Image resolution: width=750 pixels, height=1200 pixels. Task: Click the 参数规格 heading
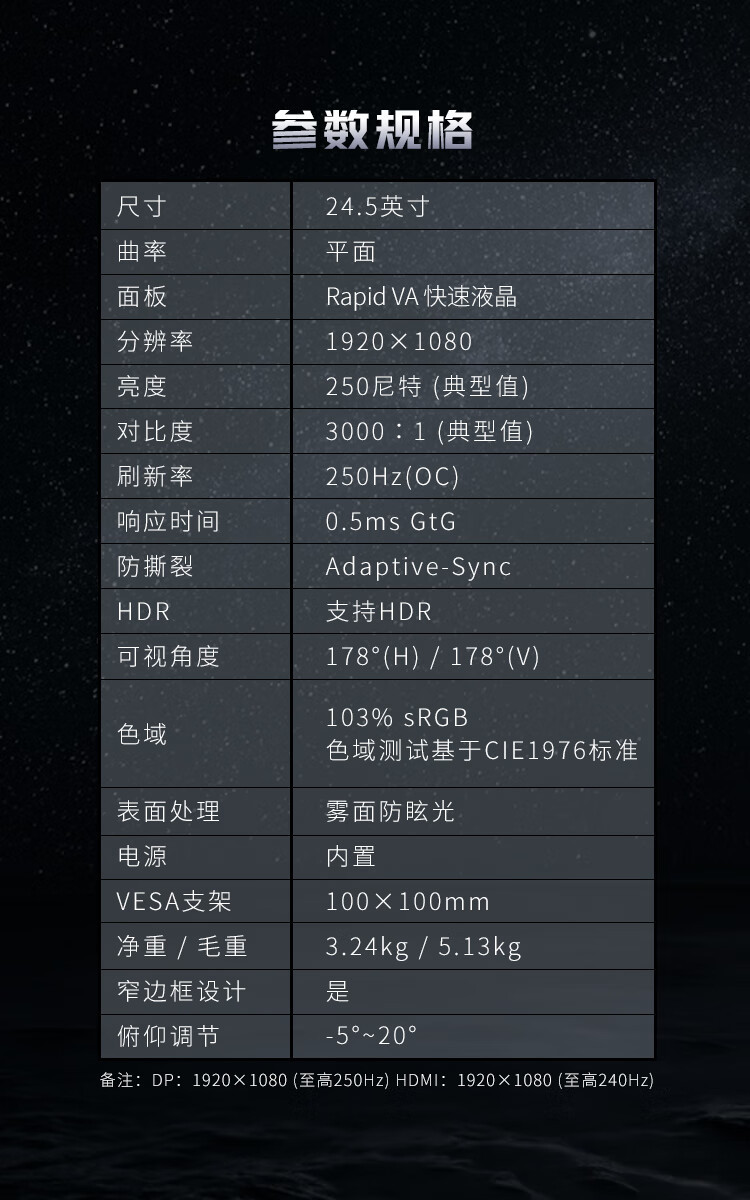click(373, 131)
